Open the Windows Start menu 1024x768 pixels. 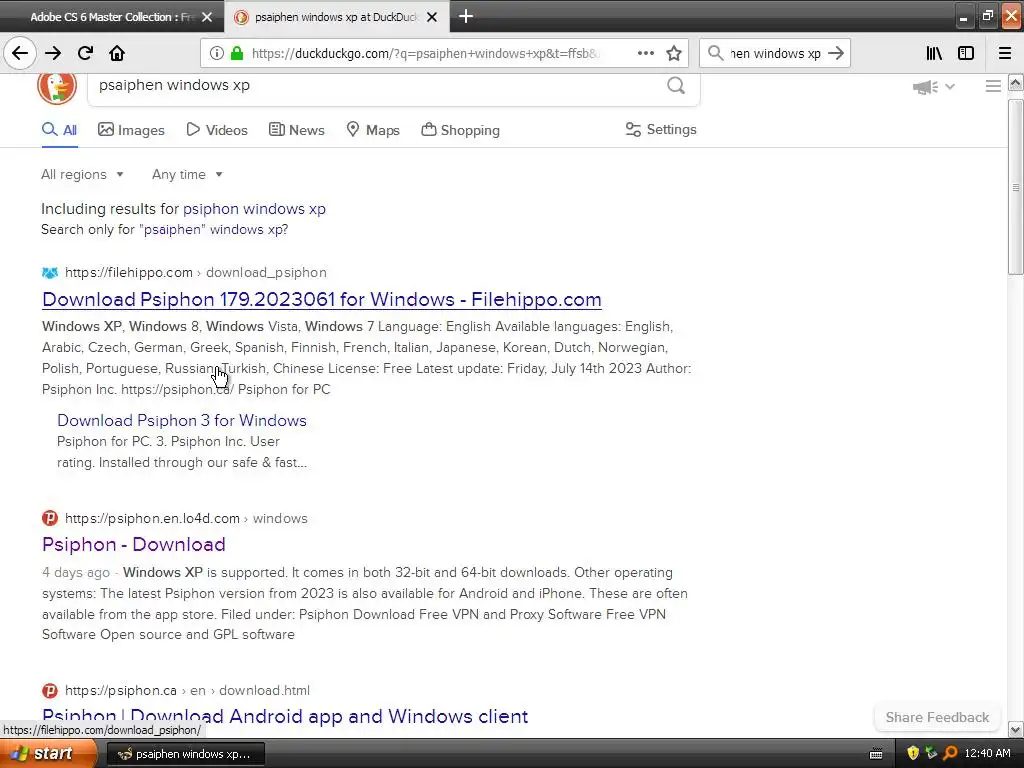pyautogui.click(x=48, y=754)
